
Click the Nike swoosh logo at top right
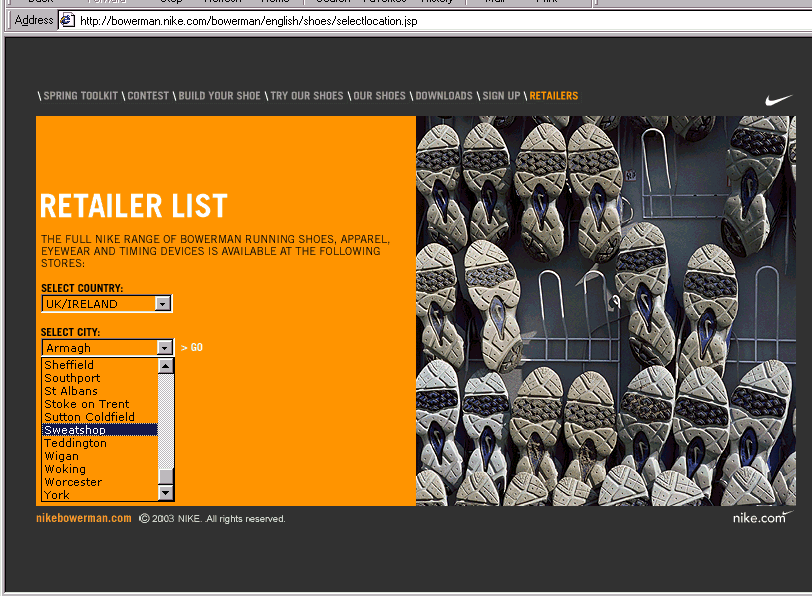tap(778, 99)
